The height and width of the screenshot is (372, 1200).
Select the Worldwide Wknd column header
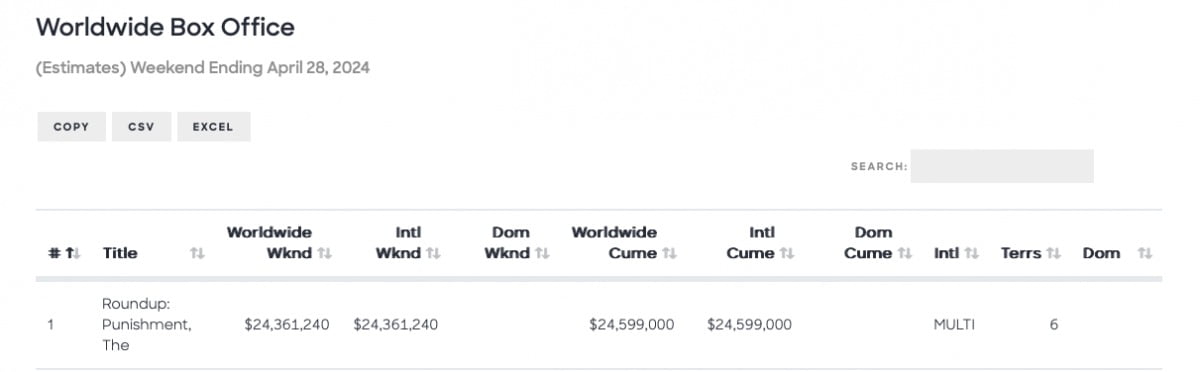(269, 243)
